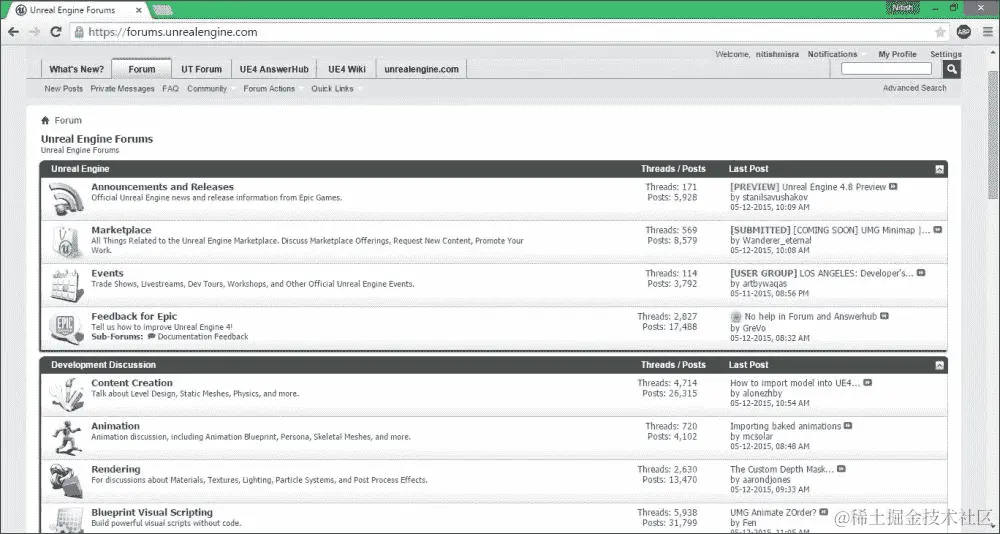This screenshot has height=534, width=1000.
Task: Click the SSL padlock icon in address bar
Action: click(78, 32)
